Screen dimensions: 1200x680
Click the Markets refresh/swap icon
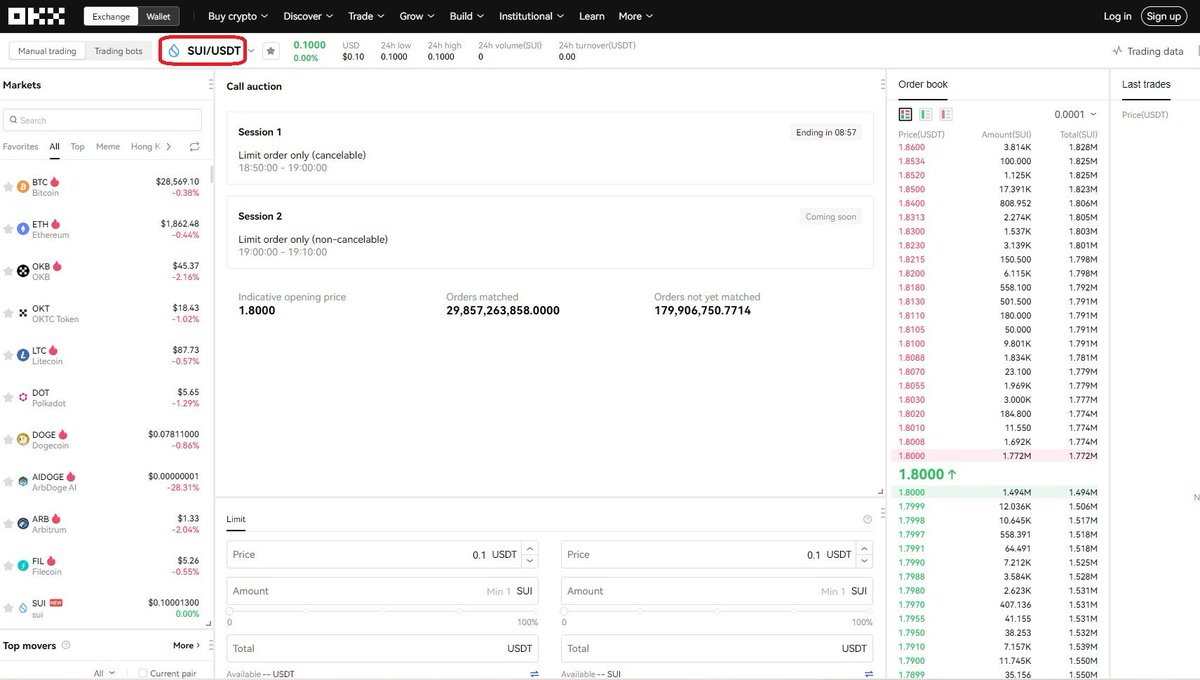[x=194, y=147]
